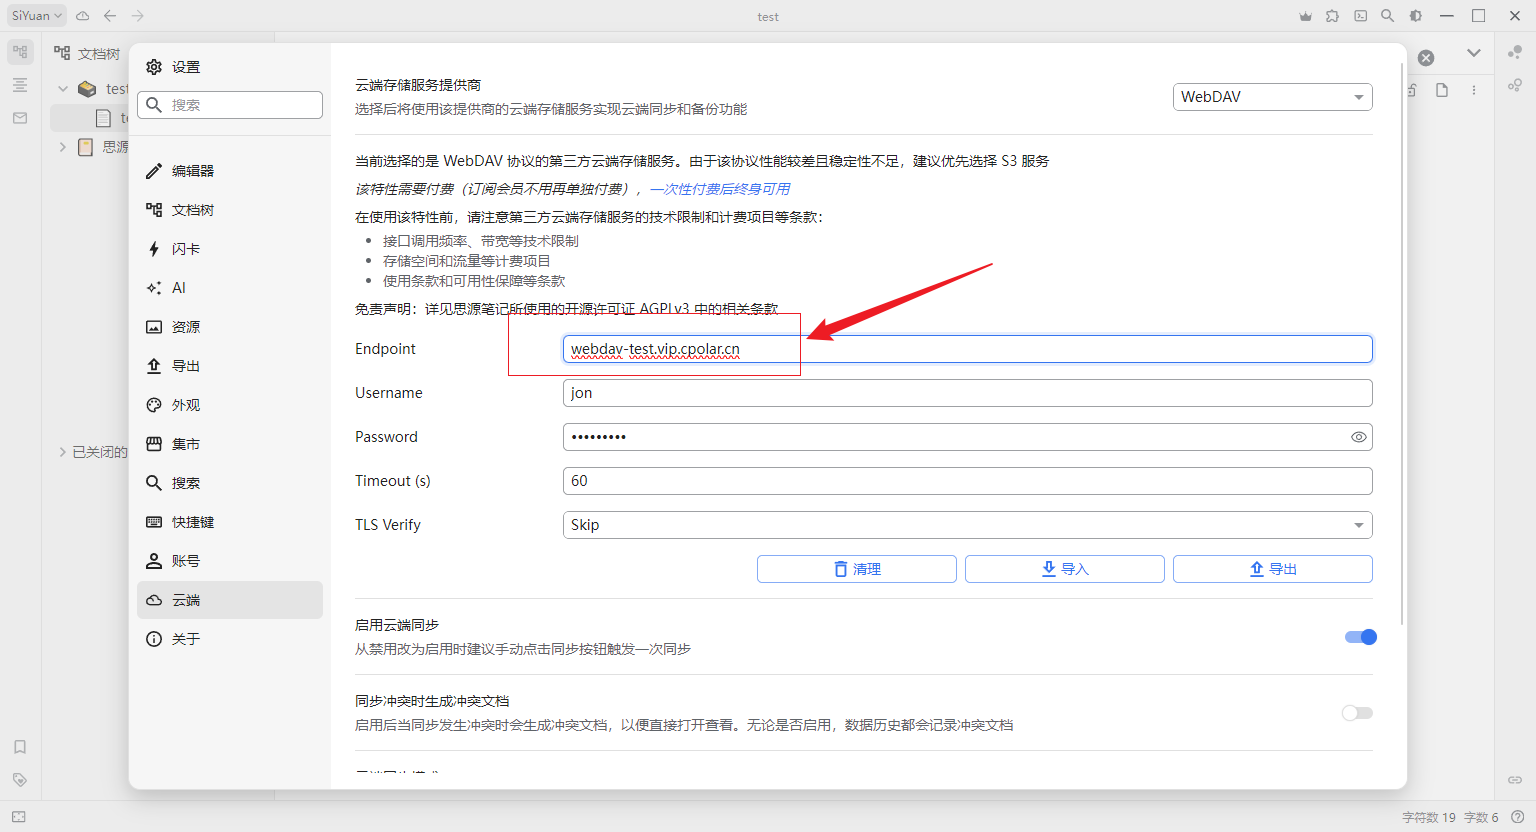Show the password with the eye icon
This screenshot has height=832, width=1536.
point(1358,437)
